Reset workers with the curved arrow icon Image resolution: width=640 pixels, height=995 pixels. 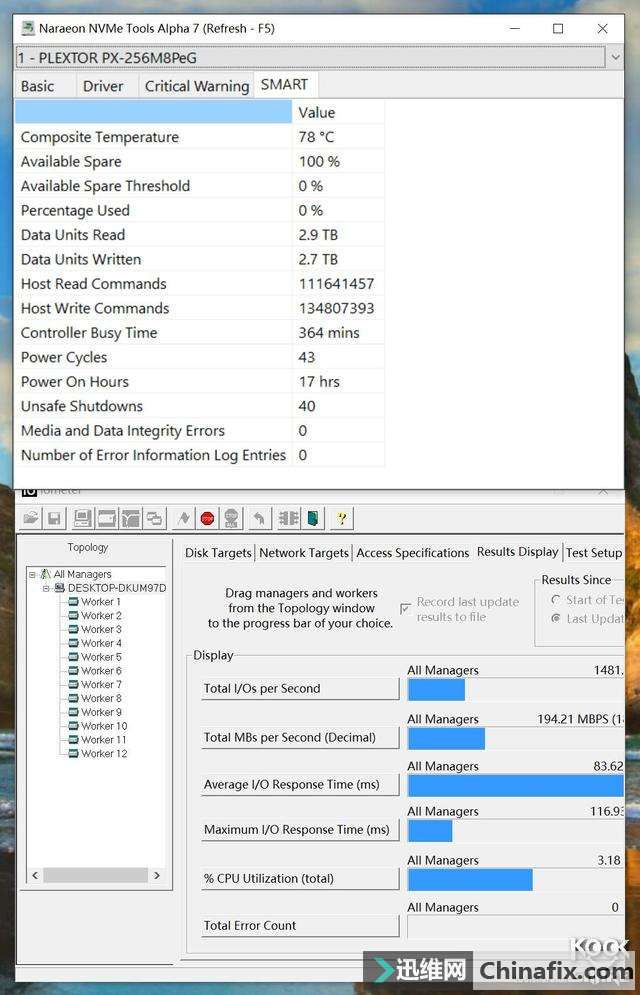259,518
